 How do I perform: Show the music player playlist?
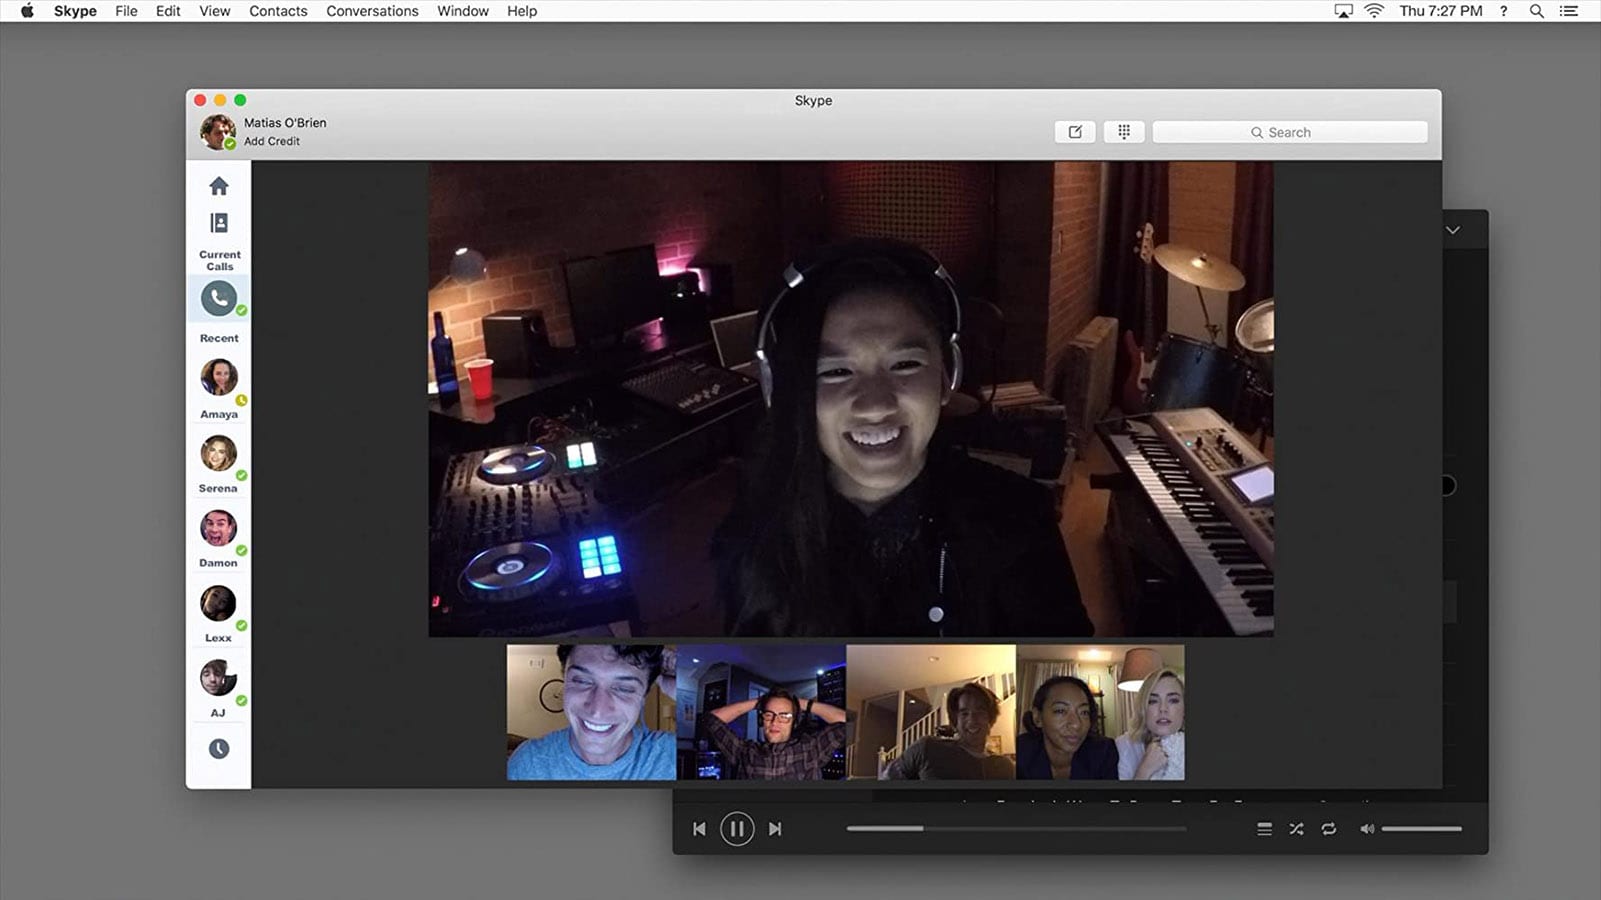1265,829
